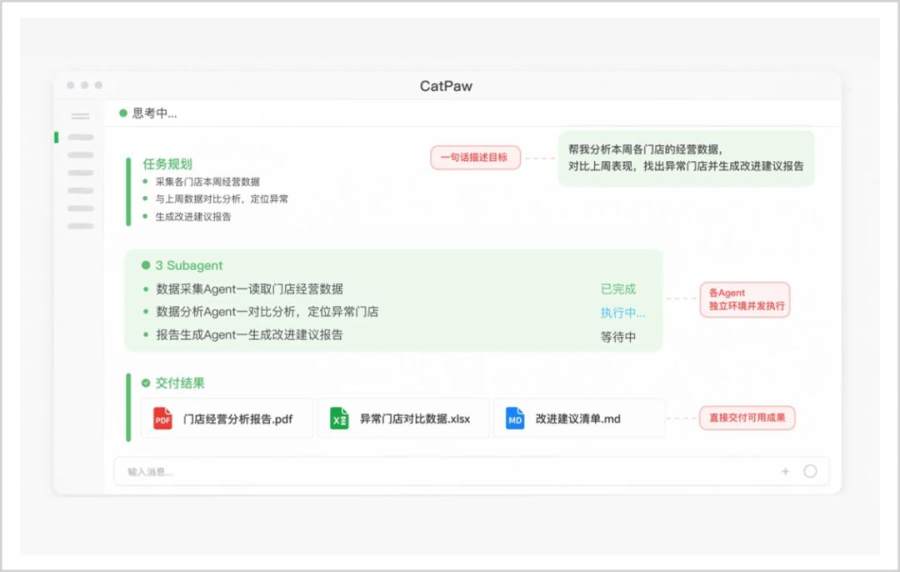Open the 门店经营分析报告.pdf file card
The image size is (900, 572).
click(x=227, y=419)
